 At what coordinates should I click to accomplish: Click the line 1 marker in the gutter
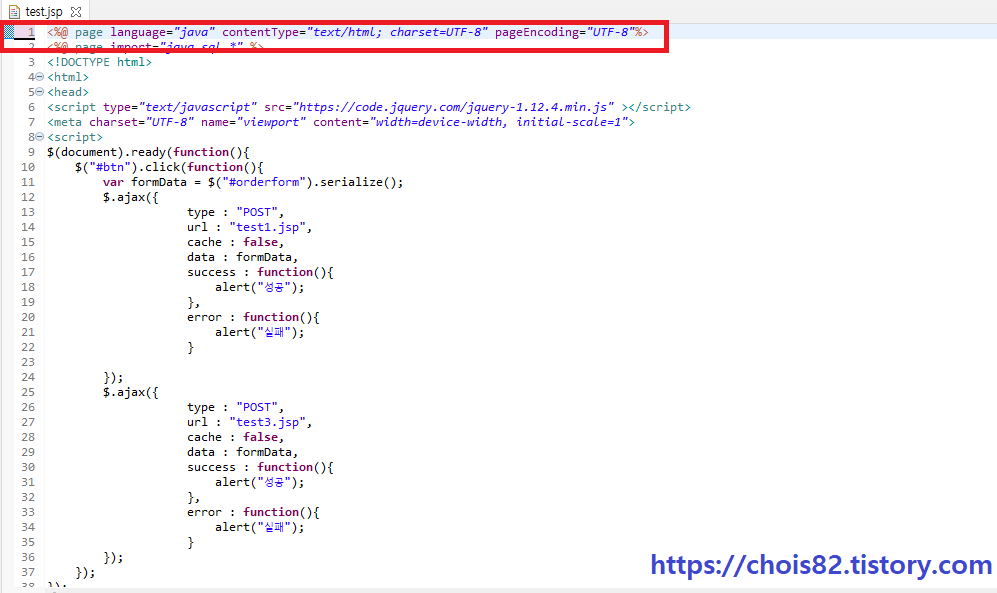click(9, 32)
